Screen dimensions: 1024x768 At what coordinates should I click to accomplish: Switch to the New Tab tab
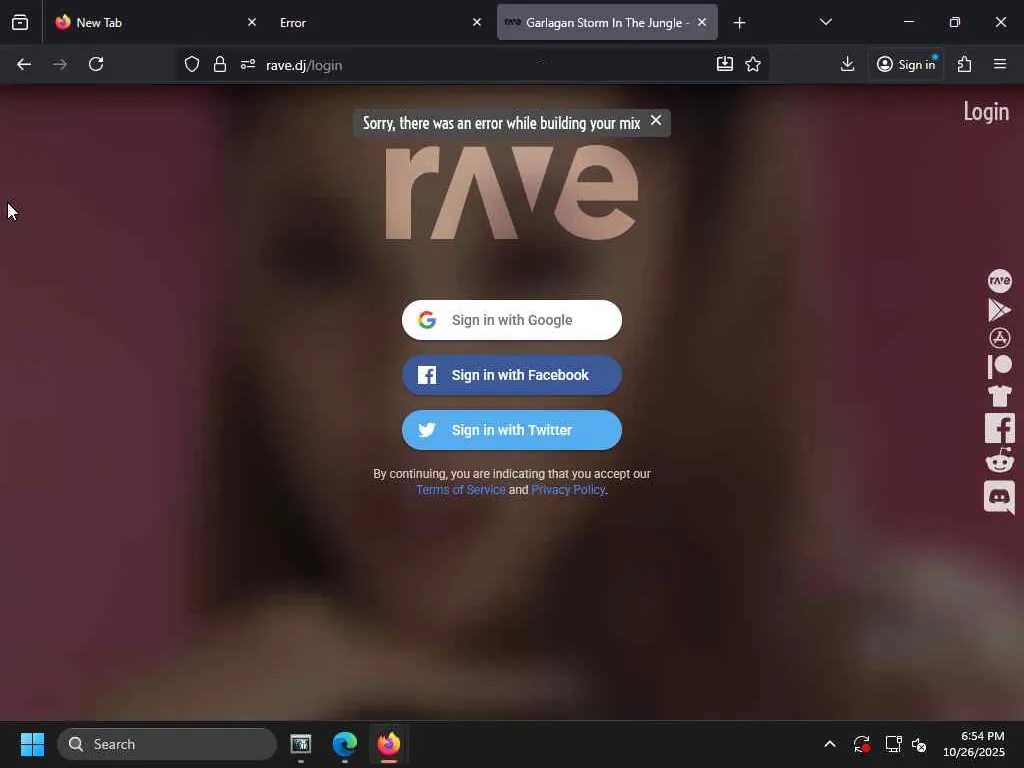click(x=154, y=22)
